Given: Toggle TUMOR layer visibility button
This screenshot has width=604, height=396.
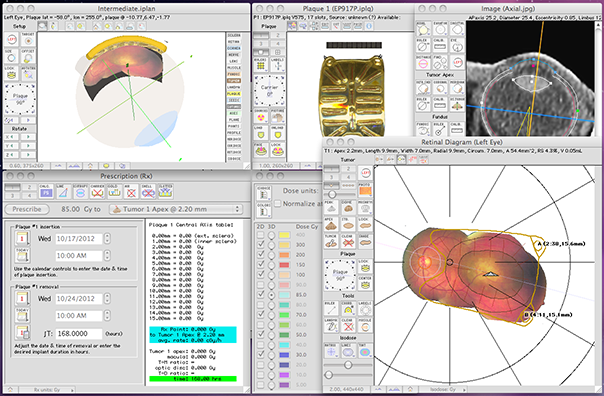Looking at the screenshot, I should (x=234, y=81).
